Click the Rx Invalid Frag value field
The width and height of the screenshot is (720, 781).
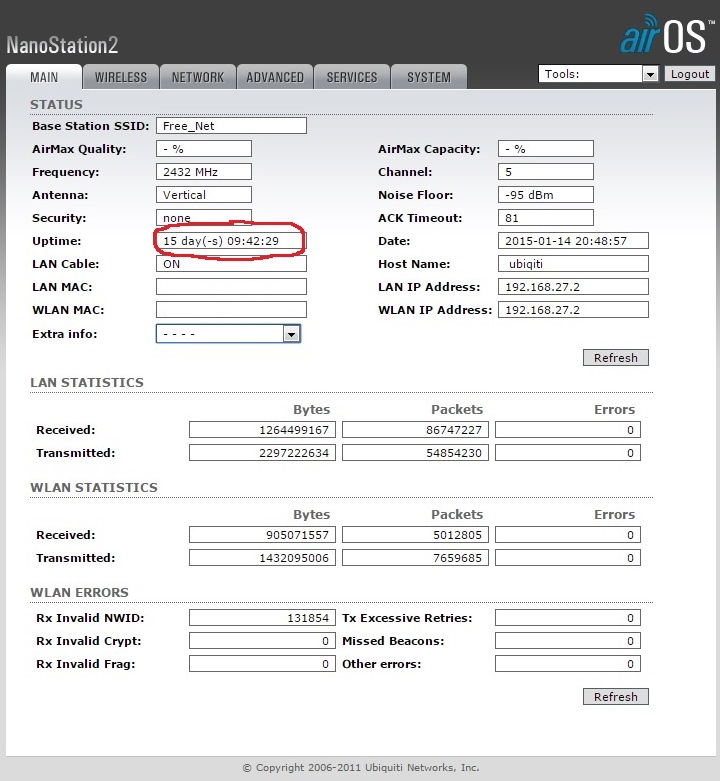pyautogui.click(x=262, y=663)
